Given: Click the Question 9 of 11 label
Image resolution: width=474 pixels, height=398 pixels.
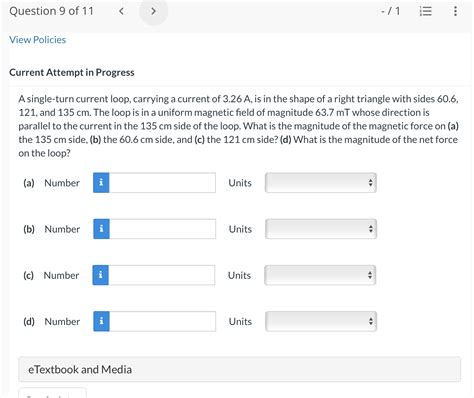Looking at the screenshot, I should click(x=51, y=11).
